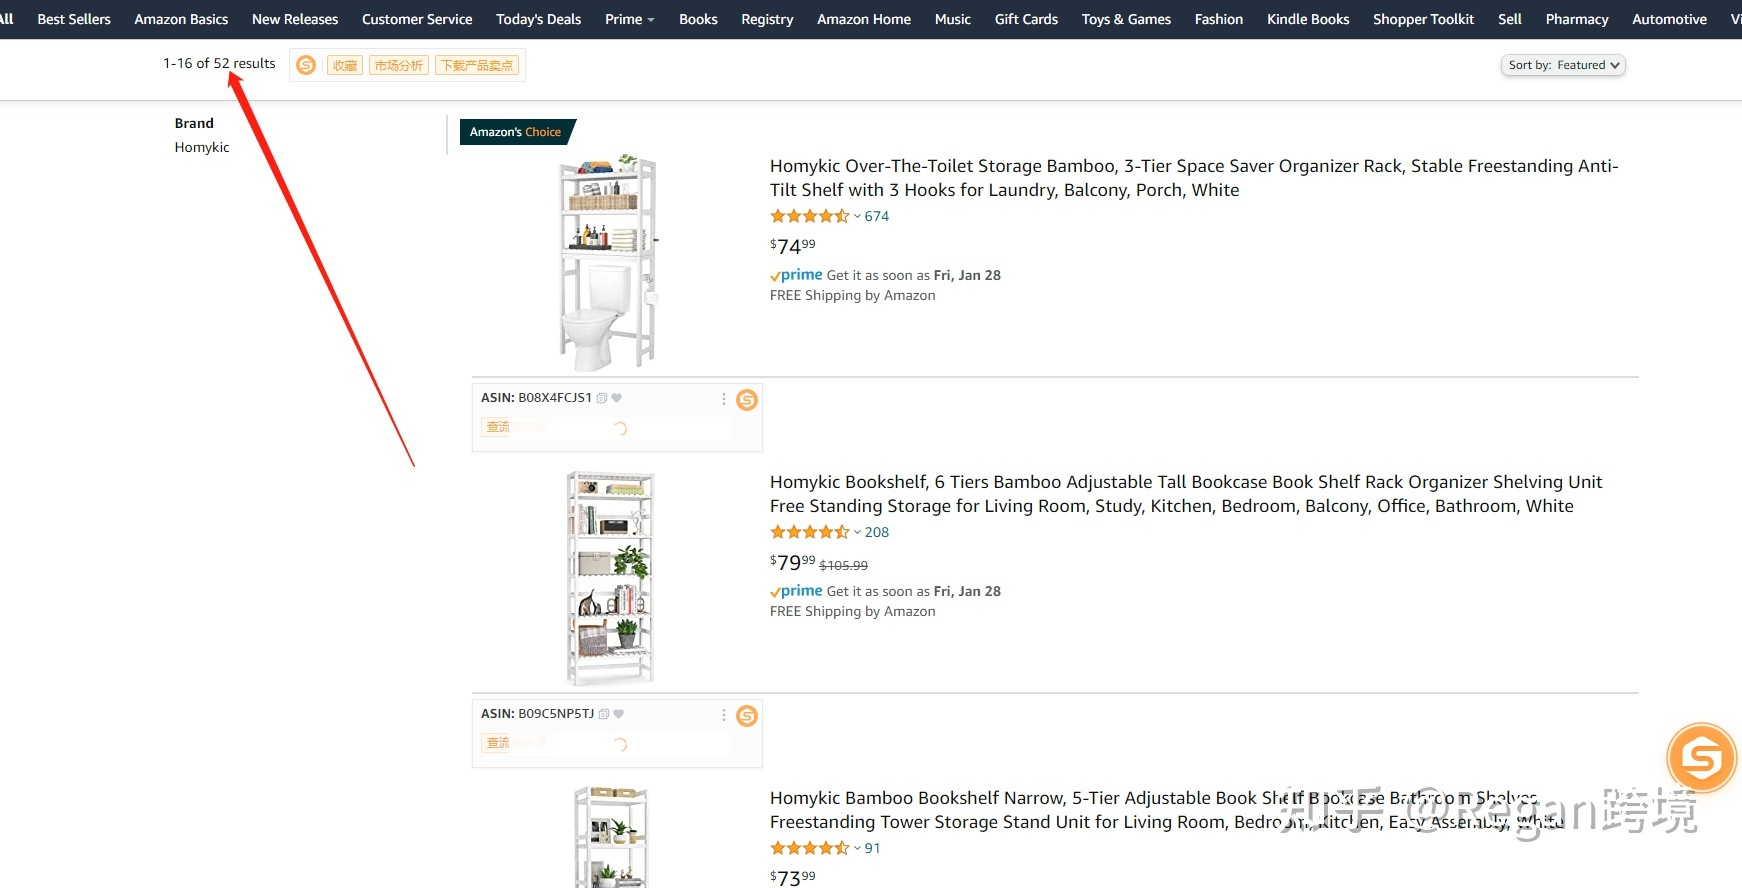
Task: Select Homykic under Brand filter
Action: (x=202, y=147)
